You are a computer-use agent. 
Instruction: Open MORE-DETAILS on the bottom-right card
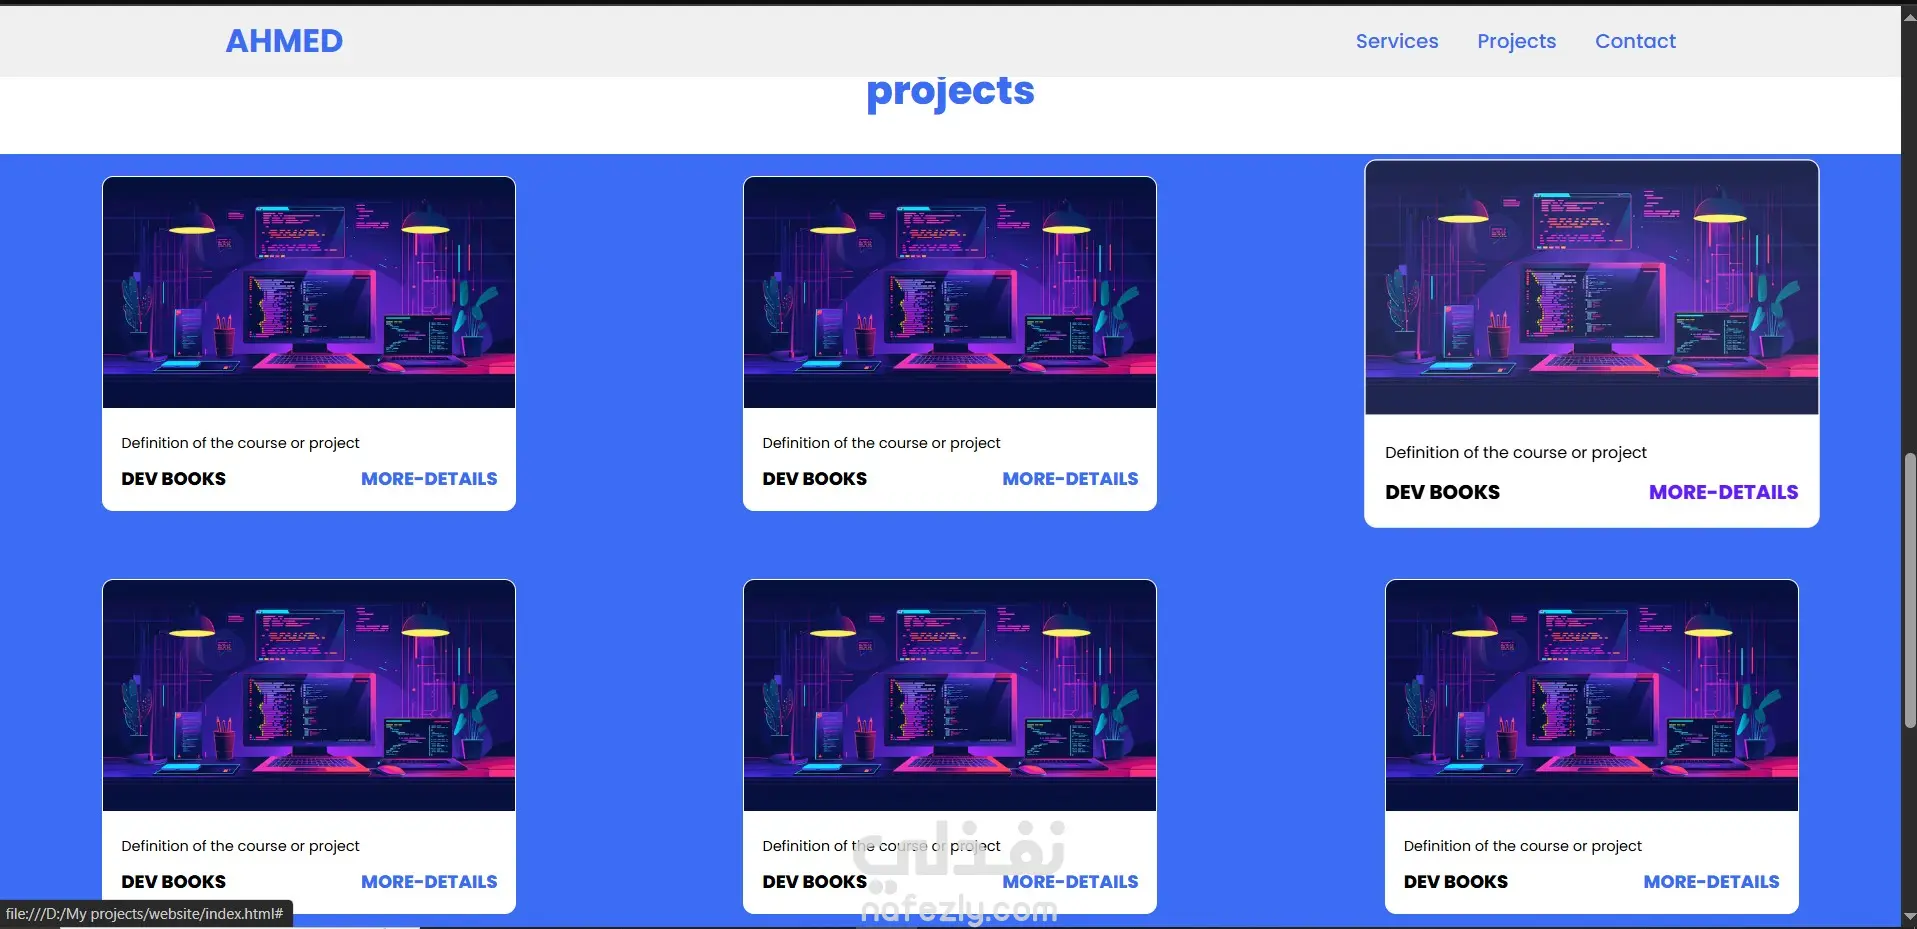coord(1711,882)
